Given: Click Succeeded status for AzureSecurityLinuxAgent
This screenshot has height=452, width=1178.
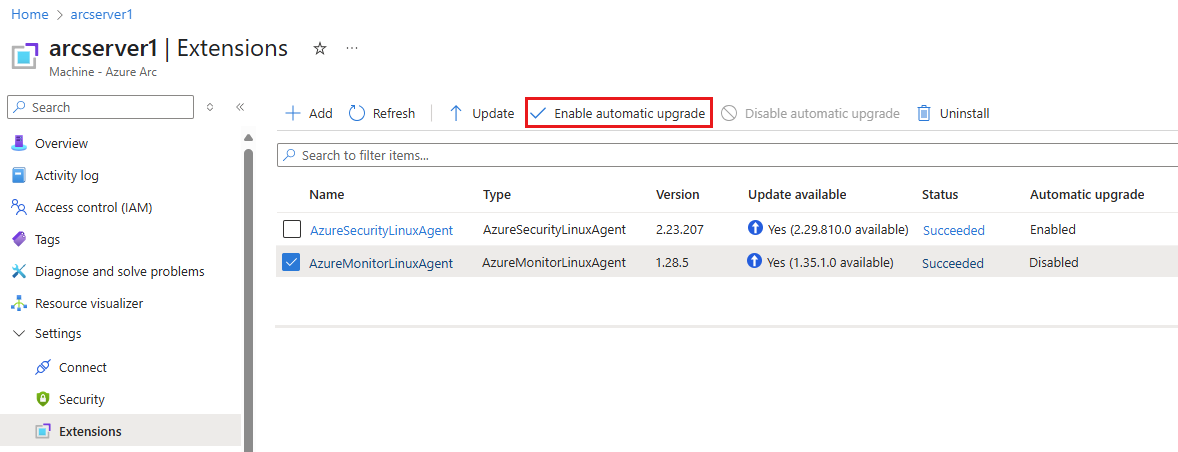Looking at the screenshot, I should pos(953,231).
